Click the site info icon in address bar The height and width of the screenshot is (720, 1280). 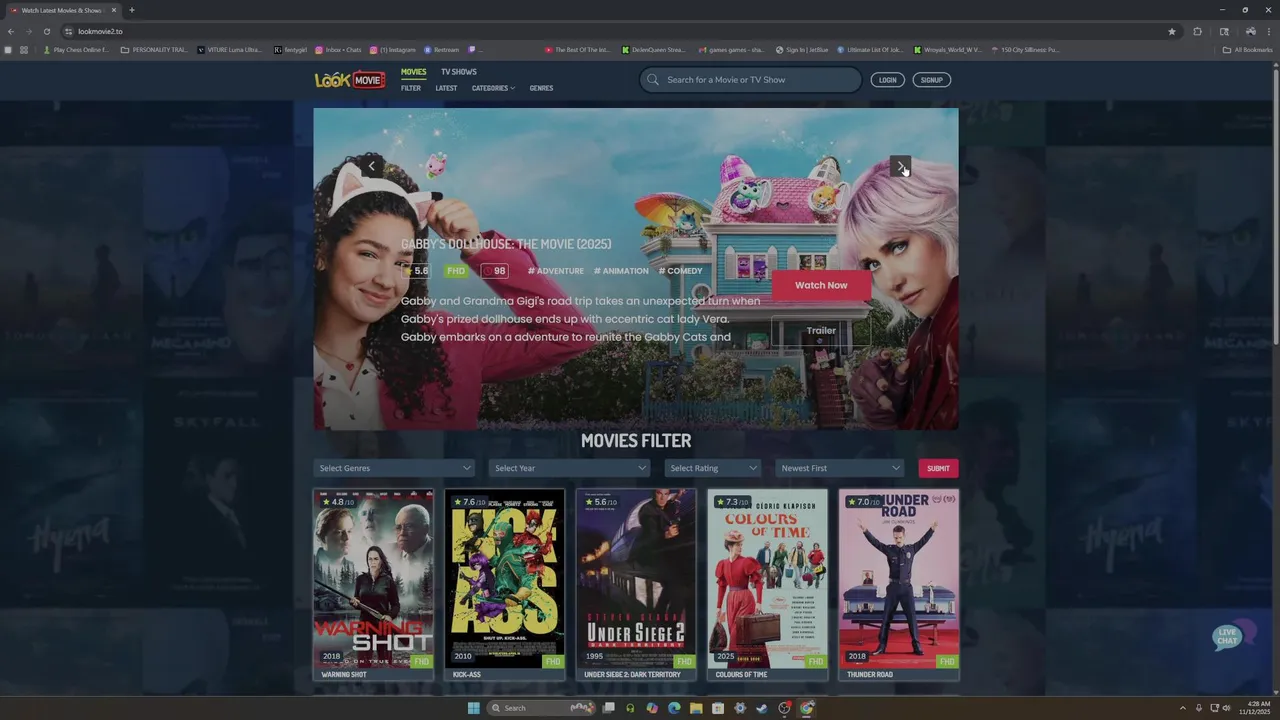[x=68, y=31]
